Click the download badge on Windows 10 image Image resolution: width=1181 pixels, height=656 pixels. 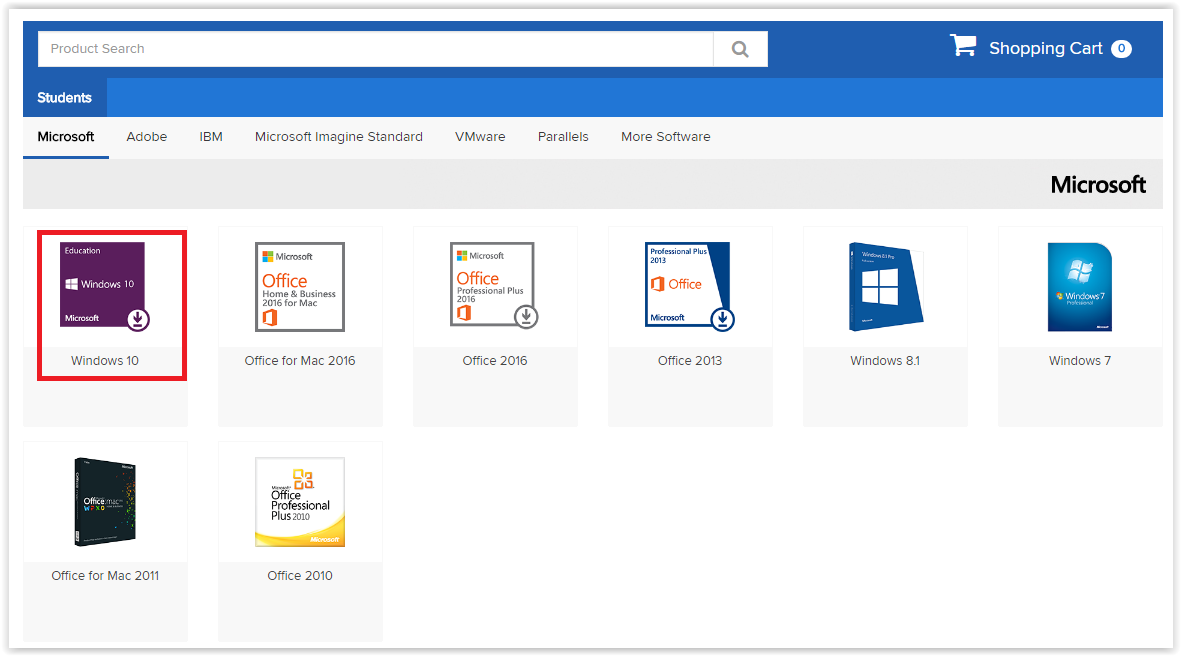point(138,319)
